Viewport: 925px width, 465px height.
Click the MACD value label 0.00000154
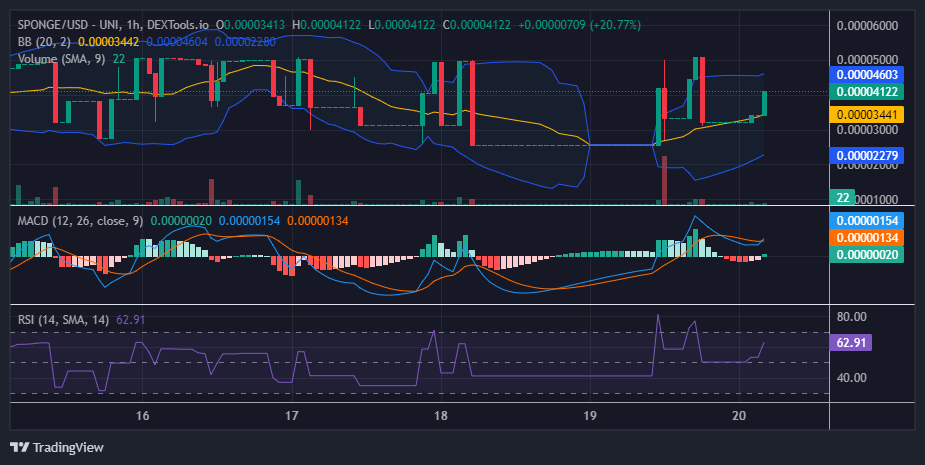click(867, 221)
